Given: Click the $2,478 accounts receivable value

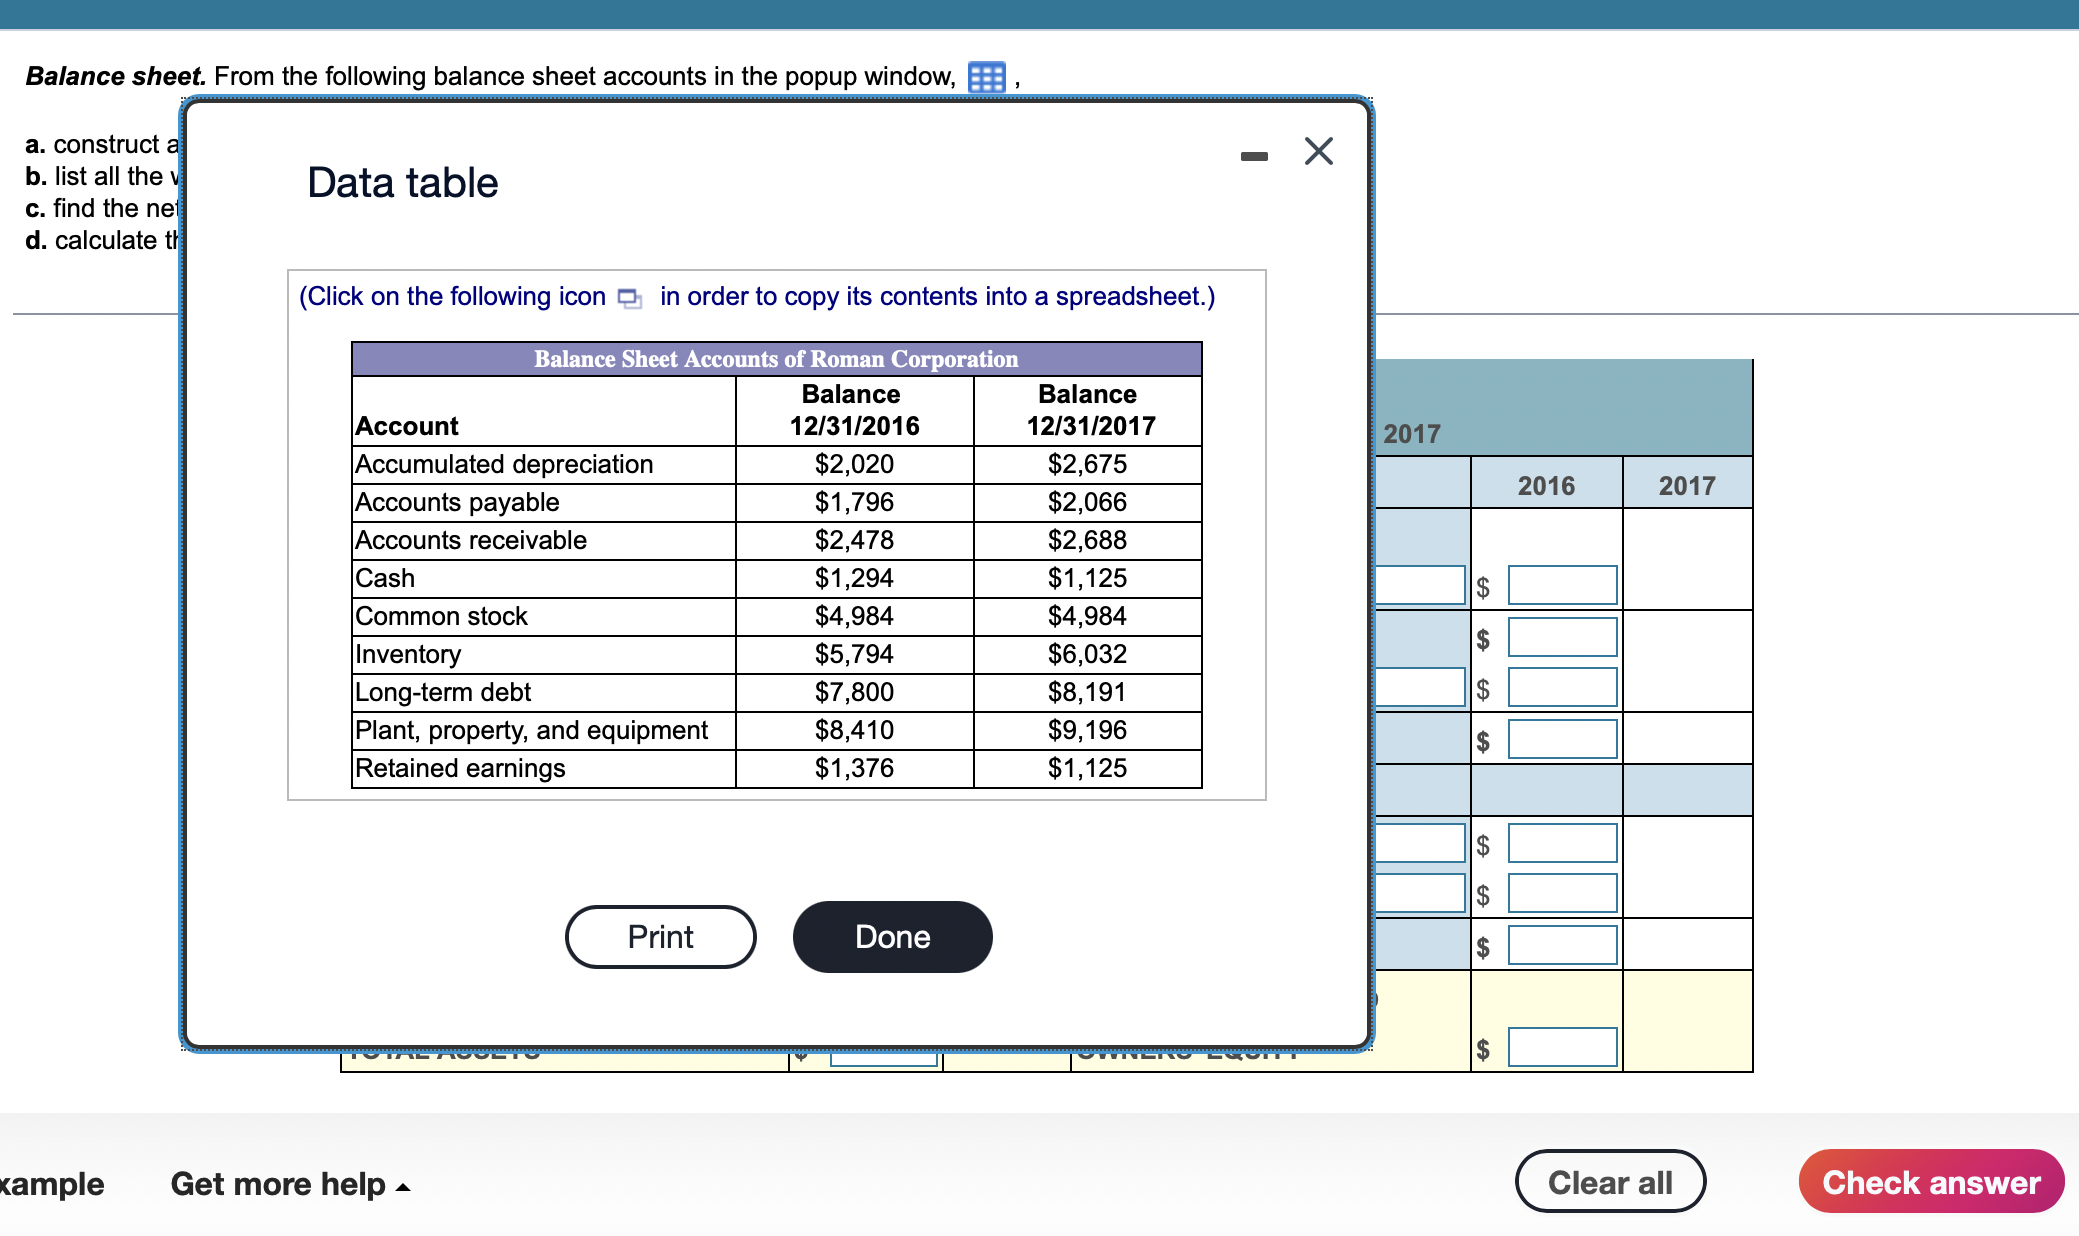Looking at the screenshot, I should point(854,540).
